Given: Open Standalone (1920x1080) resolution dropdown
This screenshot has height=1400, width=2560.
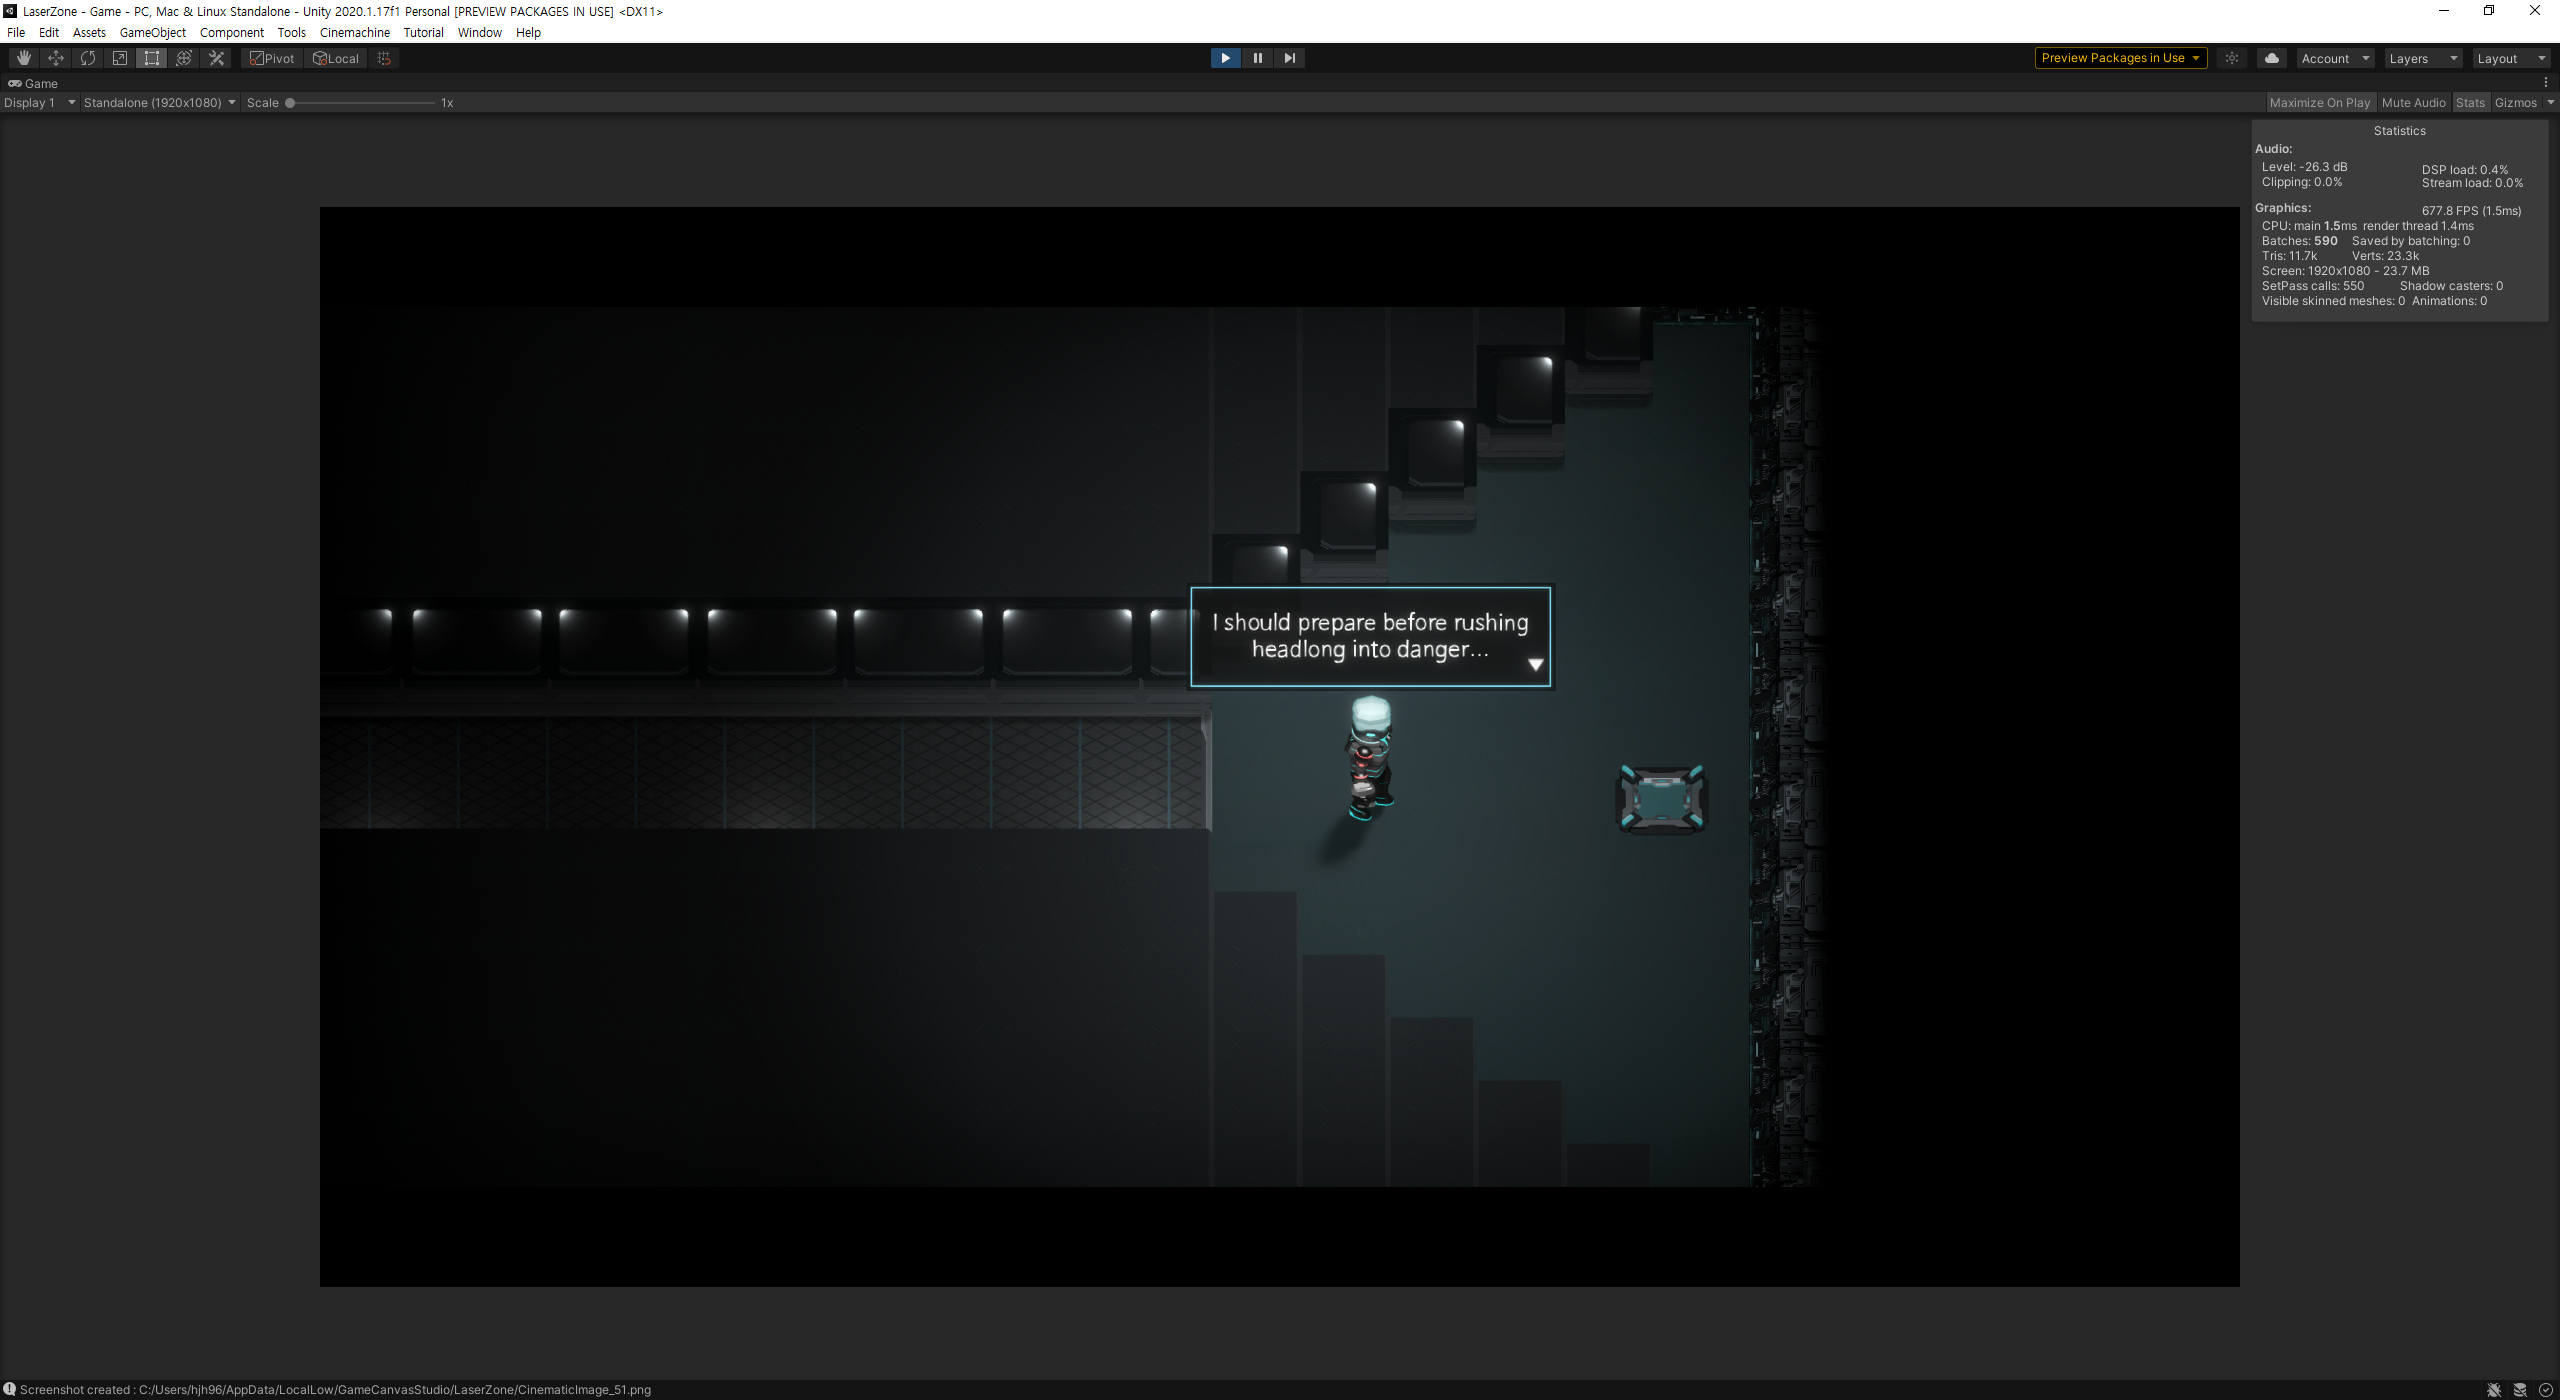Looking at the screenshot, I should (x=160, y=103).
